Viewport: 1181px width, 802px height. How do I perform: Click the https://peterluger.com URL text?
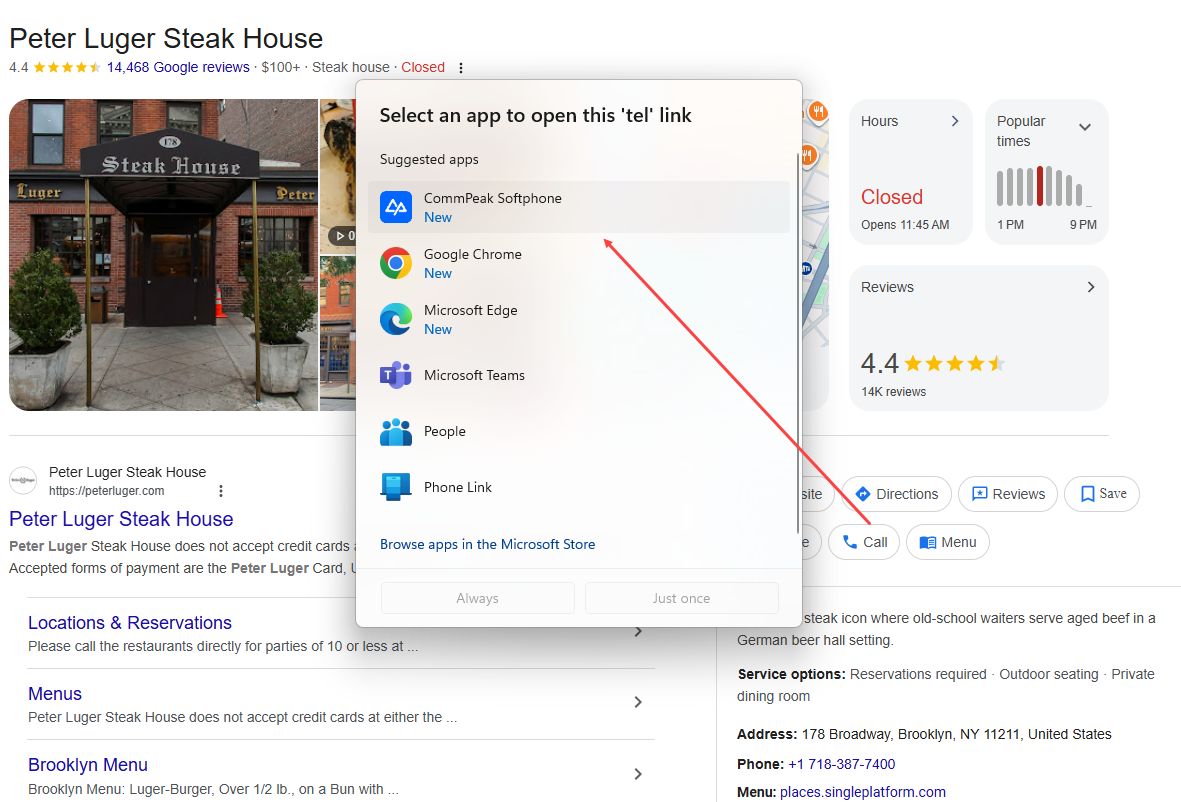107,491
